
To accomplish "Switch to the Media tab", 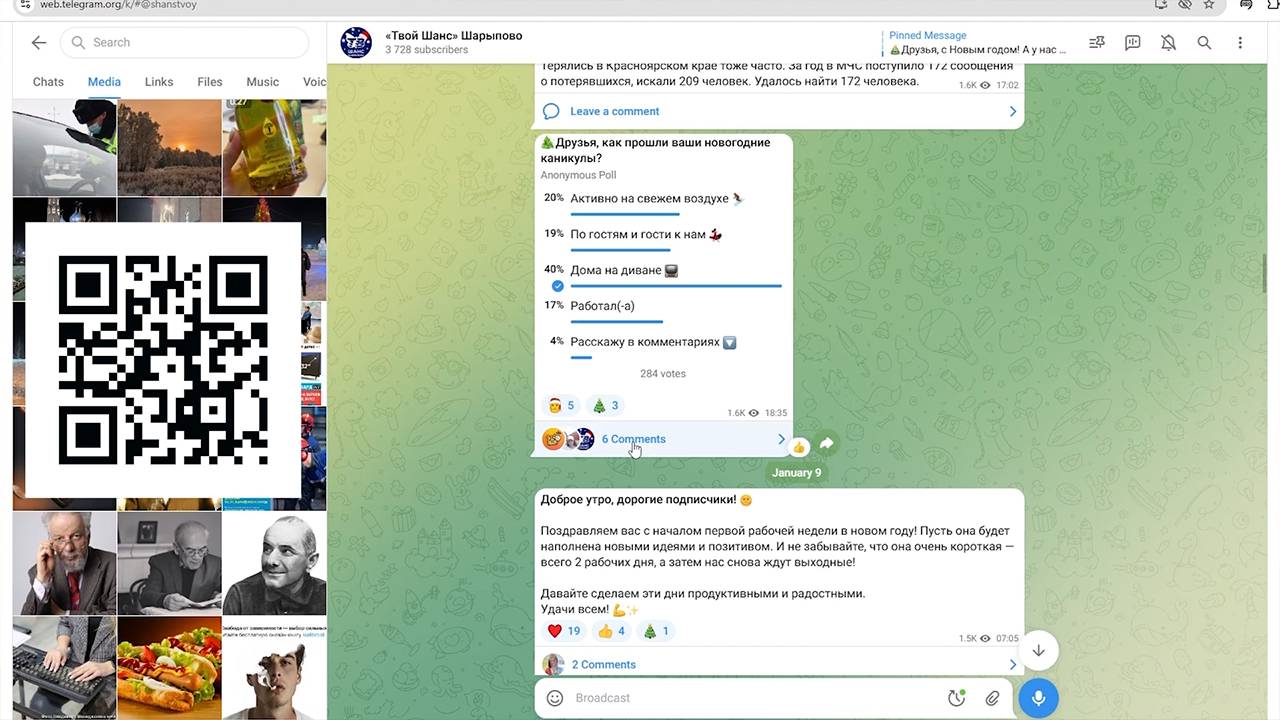I will pos(104,82).
